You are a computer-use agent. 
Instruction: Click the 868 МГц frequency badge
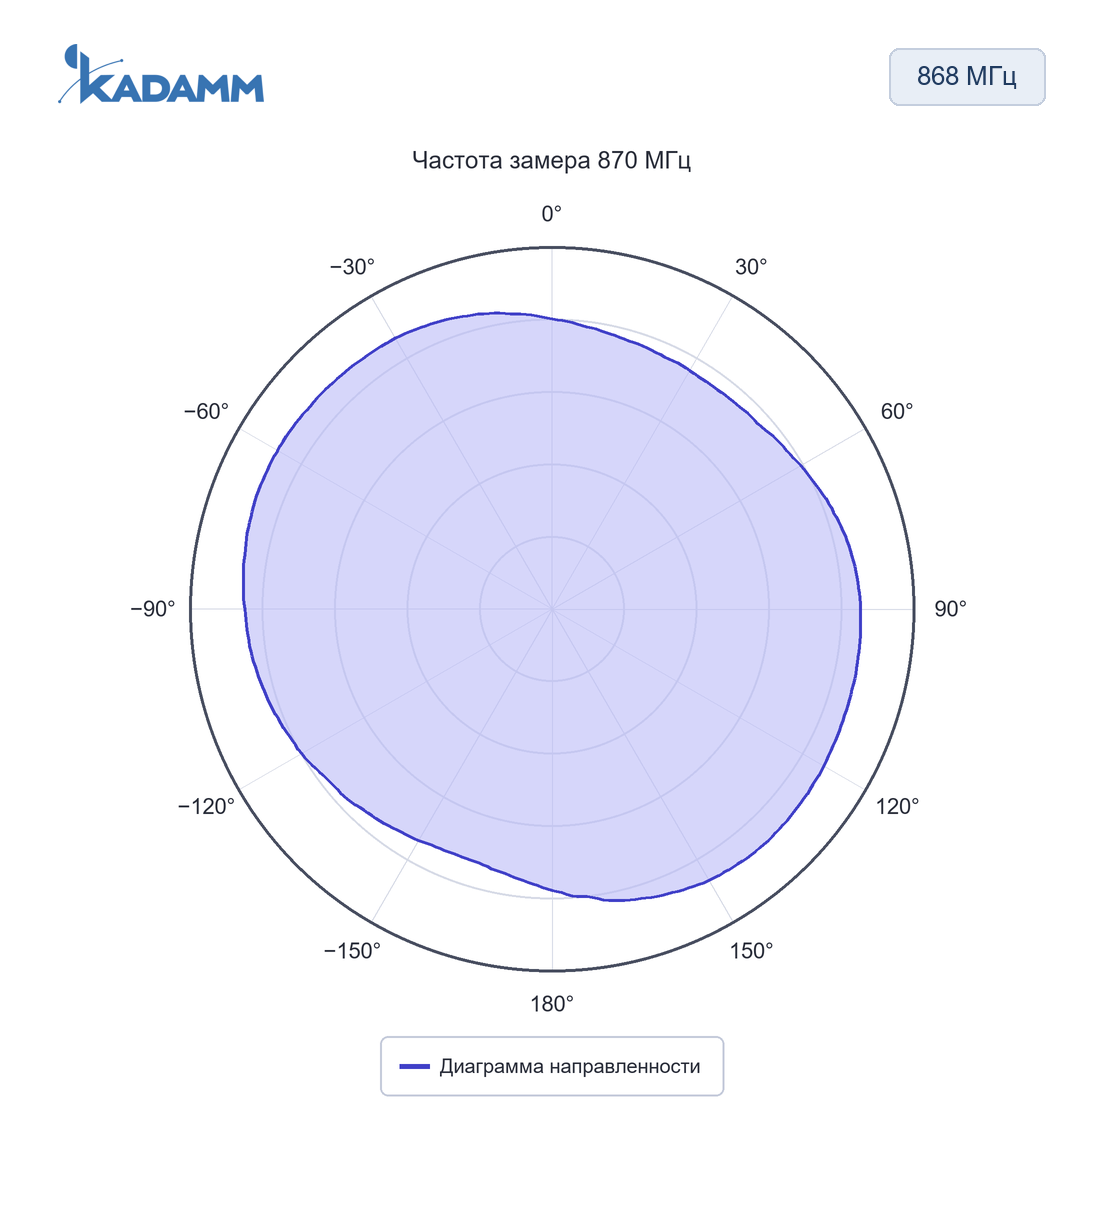pyautogui.click(x=967, y=77)
